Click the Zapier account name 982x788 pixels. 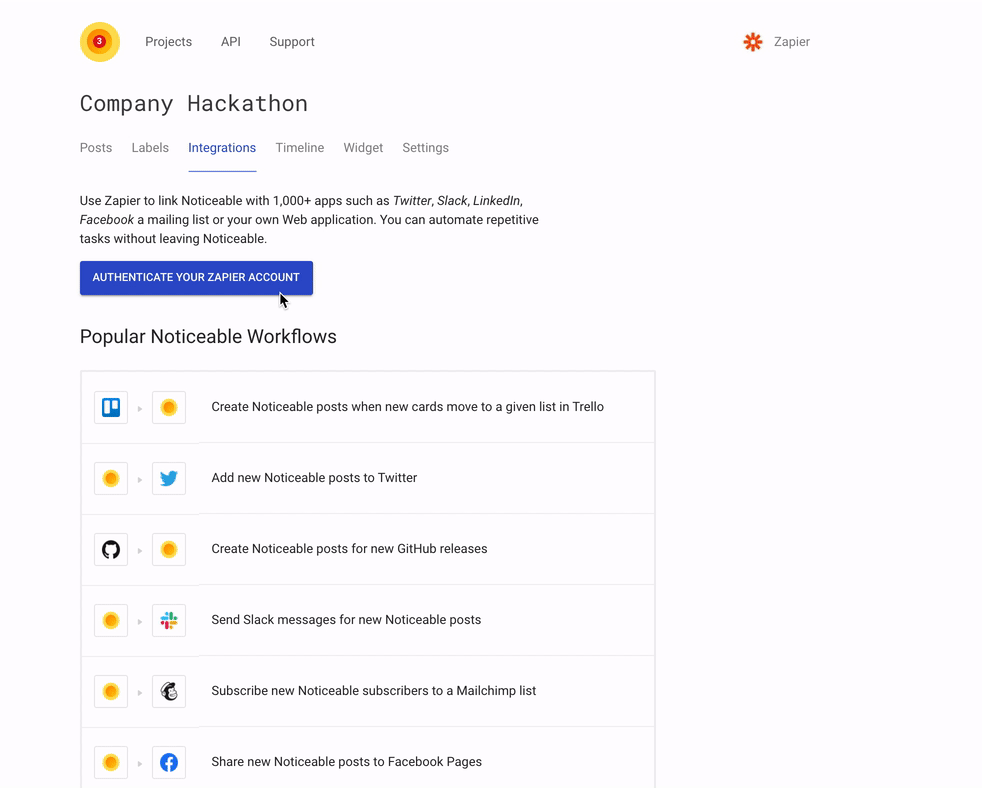(x=792, y=42)
